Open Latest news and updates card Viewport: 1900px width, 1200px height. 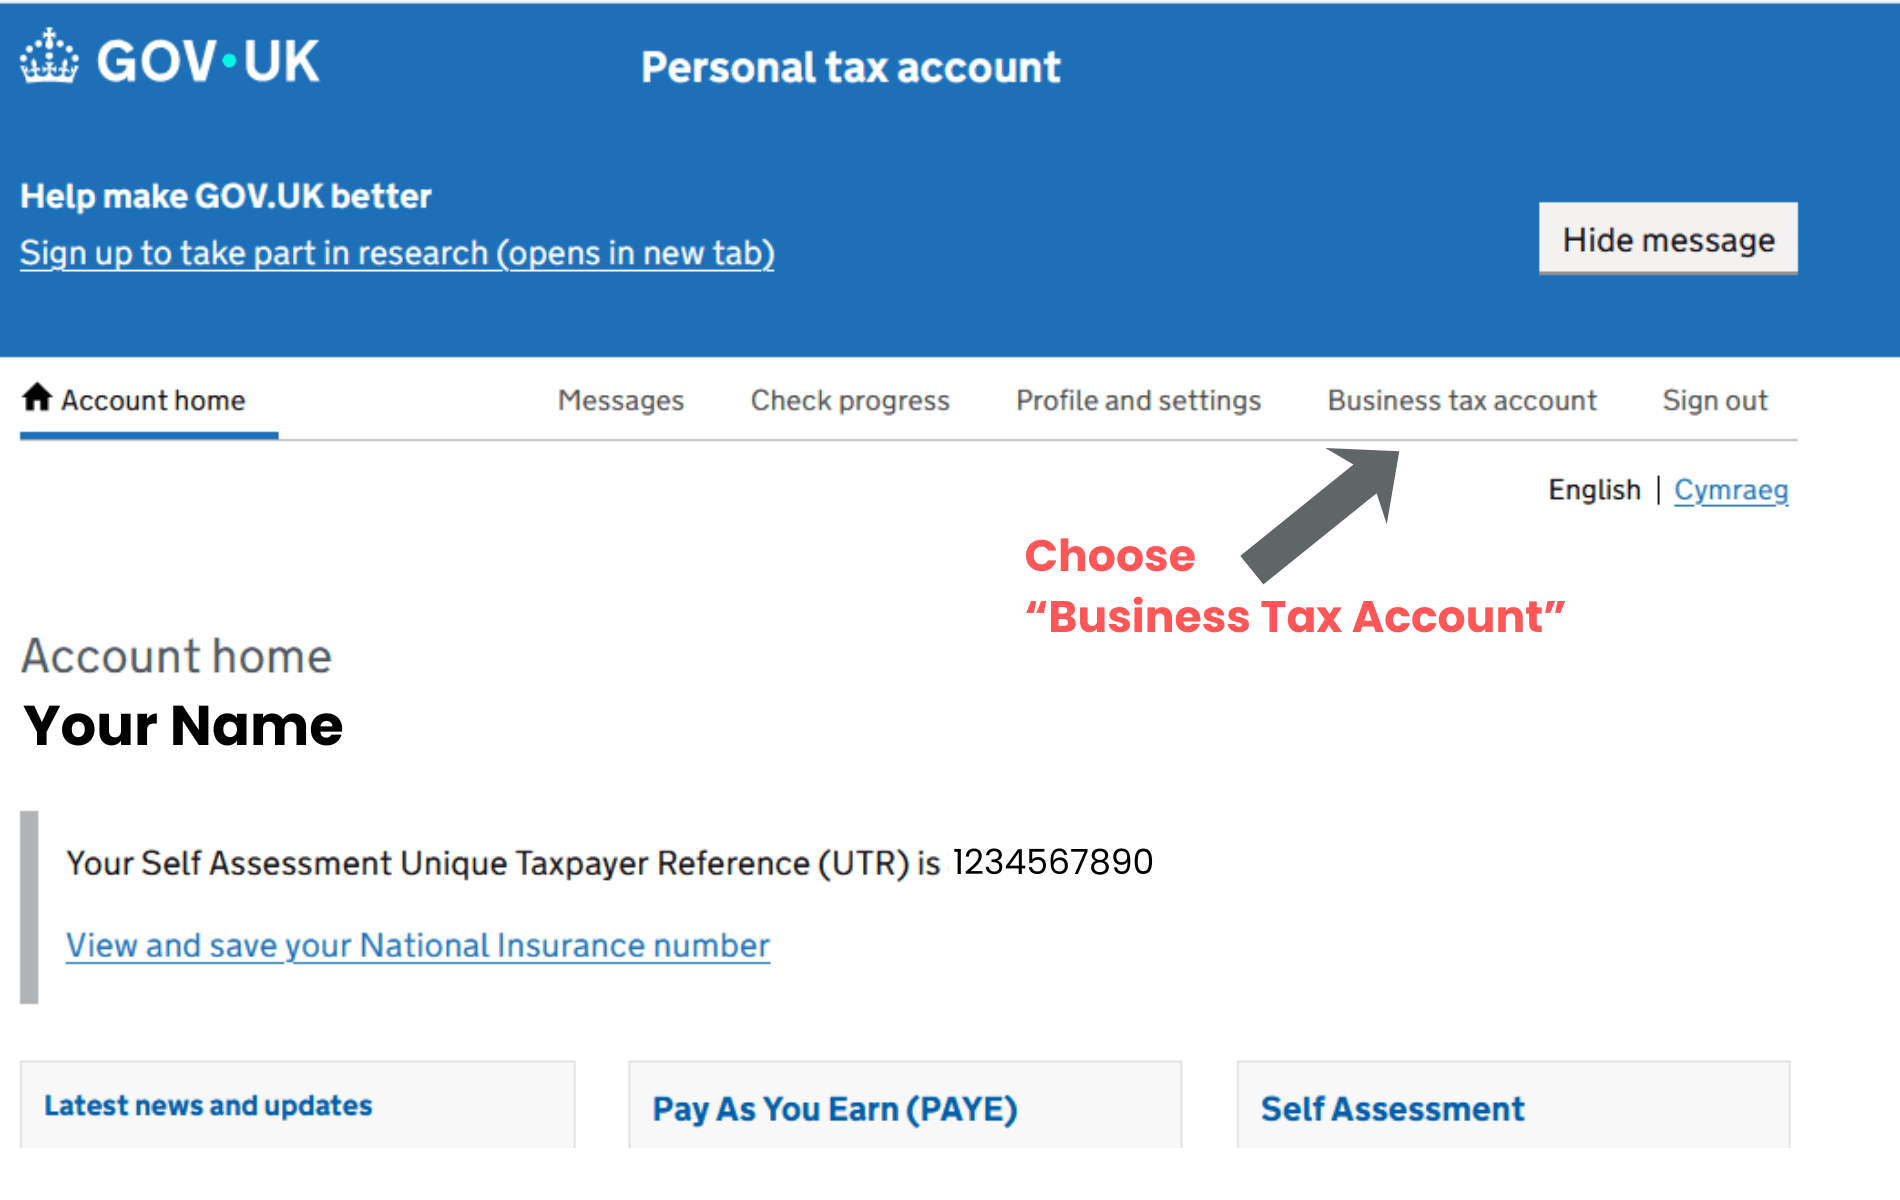208,1105
